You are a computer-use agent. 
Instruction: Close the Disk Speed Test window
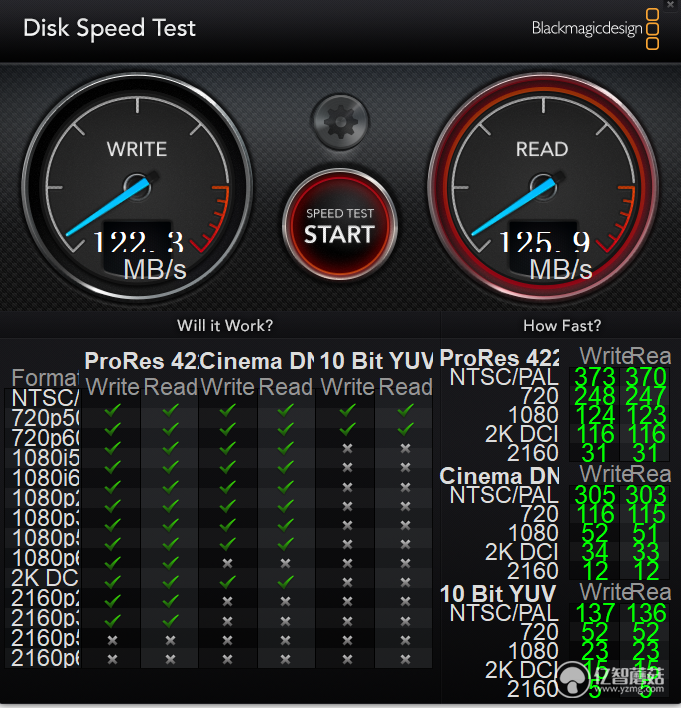671,5
